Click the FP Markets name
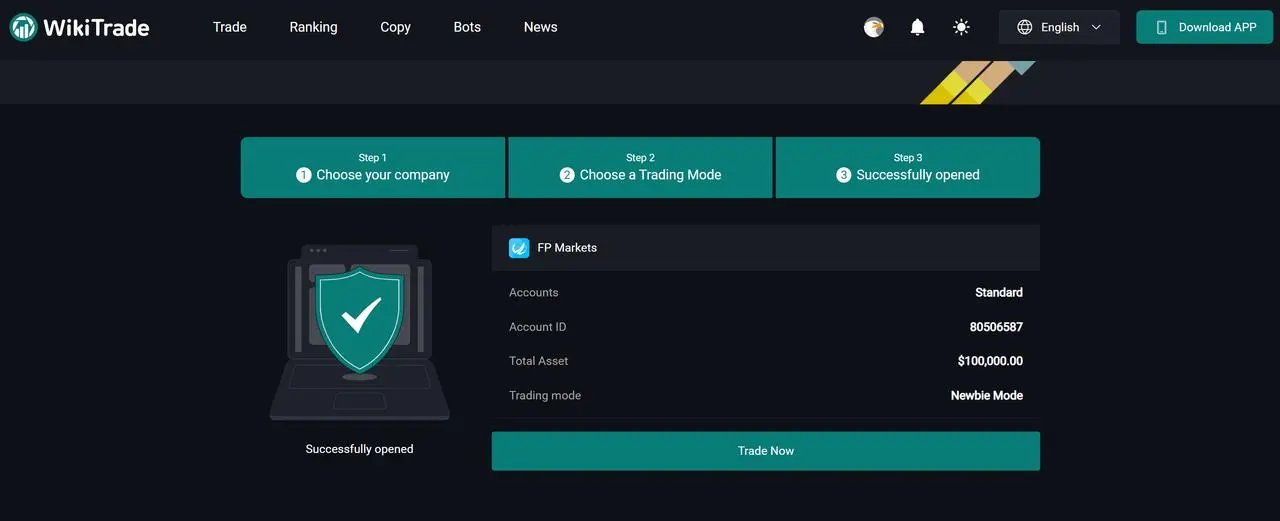1280x521 pixels. click(567, 248)
